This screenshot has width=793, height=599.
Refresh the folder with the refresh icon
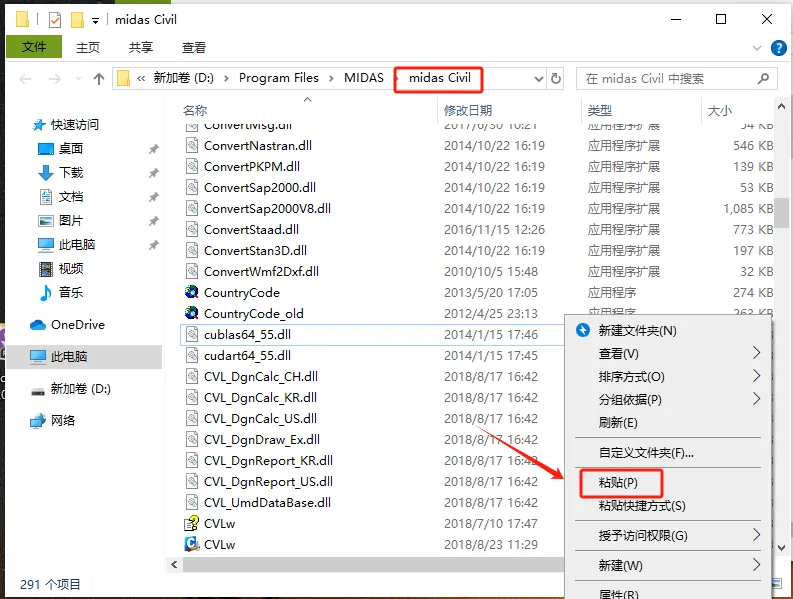pos(556,79)
